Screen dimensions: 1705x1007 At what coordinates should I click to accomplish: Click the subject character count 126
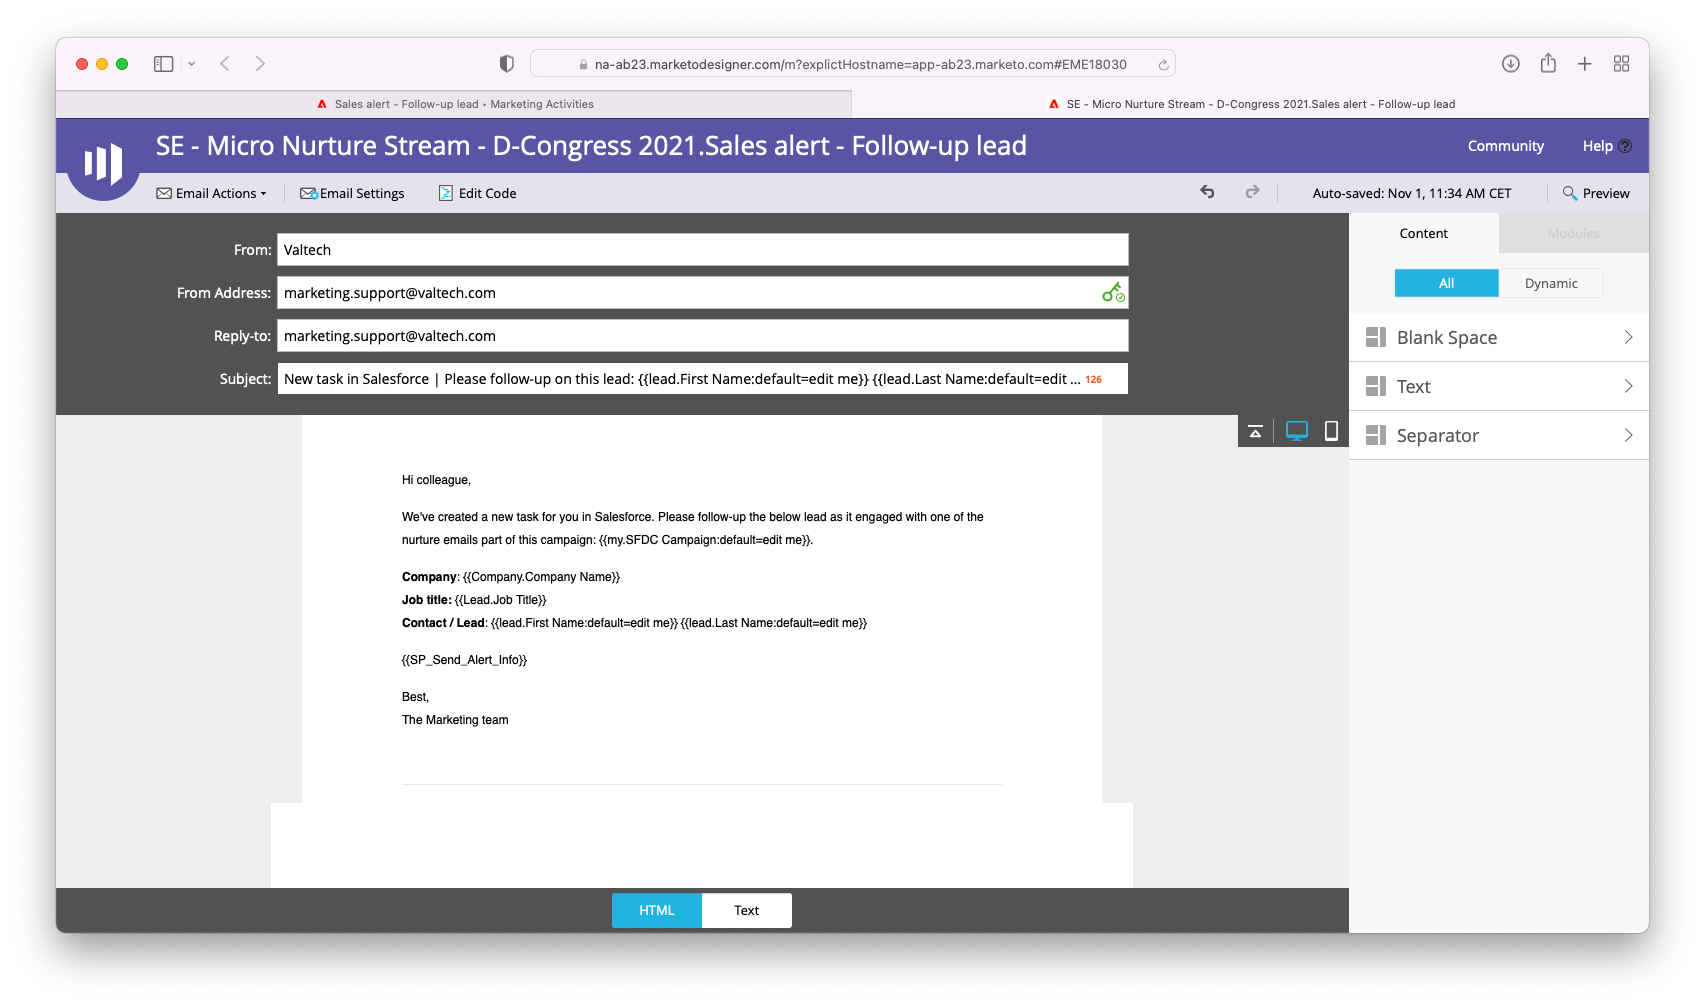coord(1094,380)
